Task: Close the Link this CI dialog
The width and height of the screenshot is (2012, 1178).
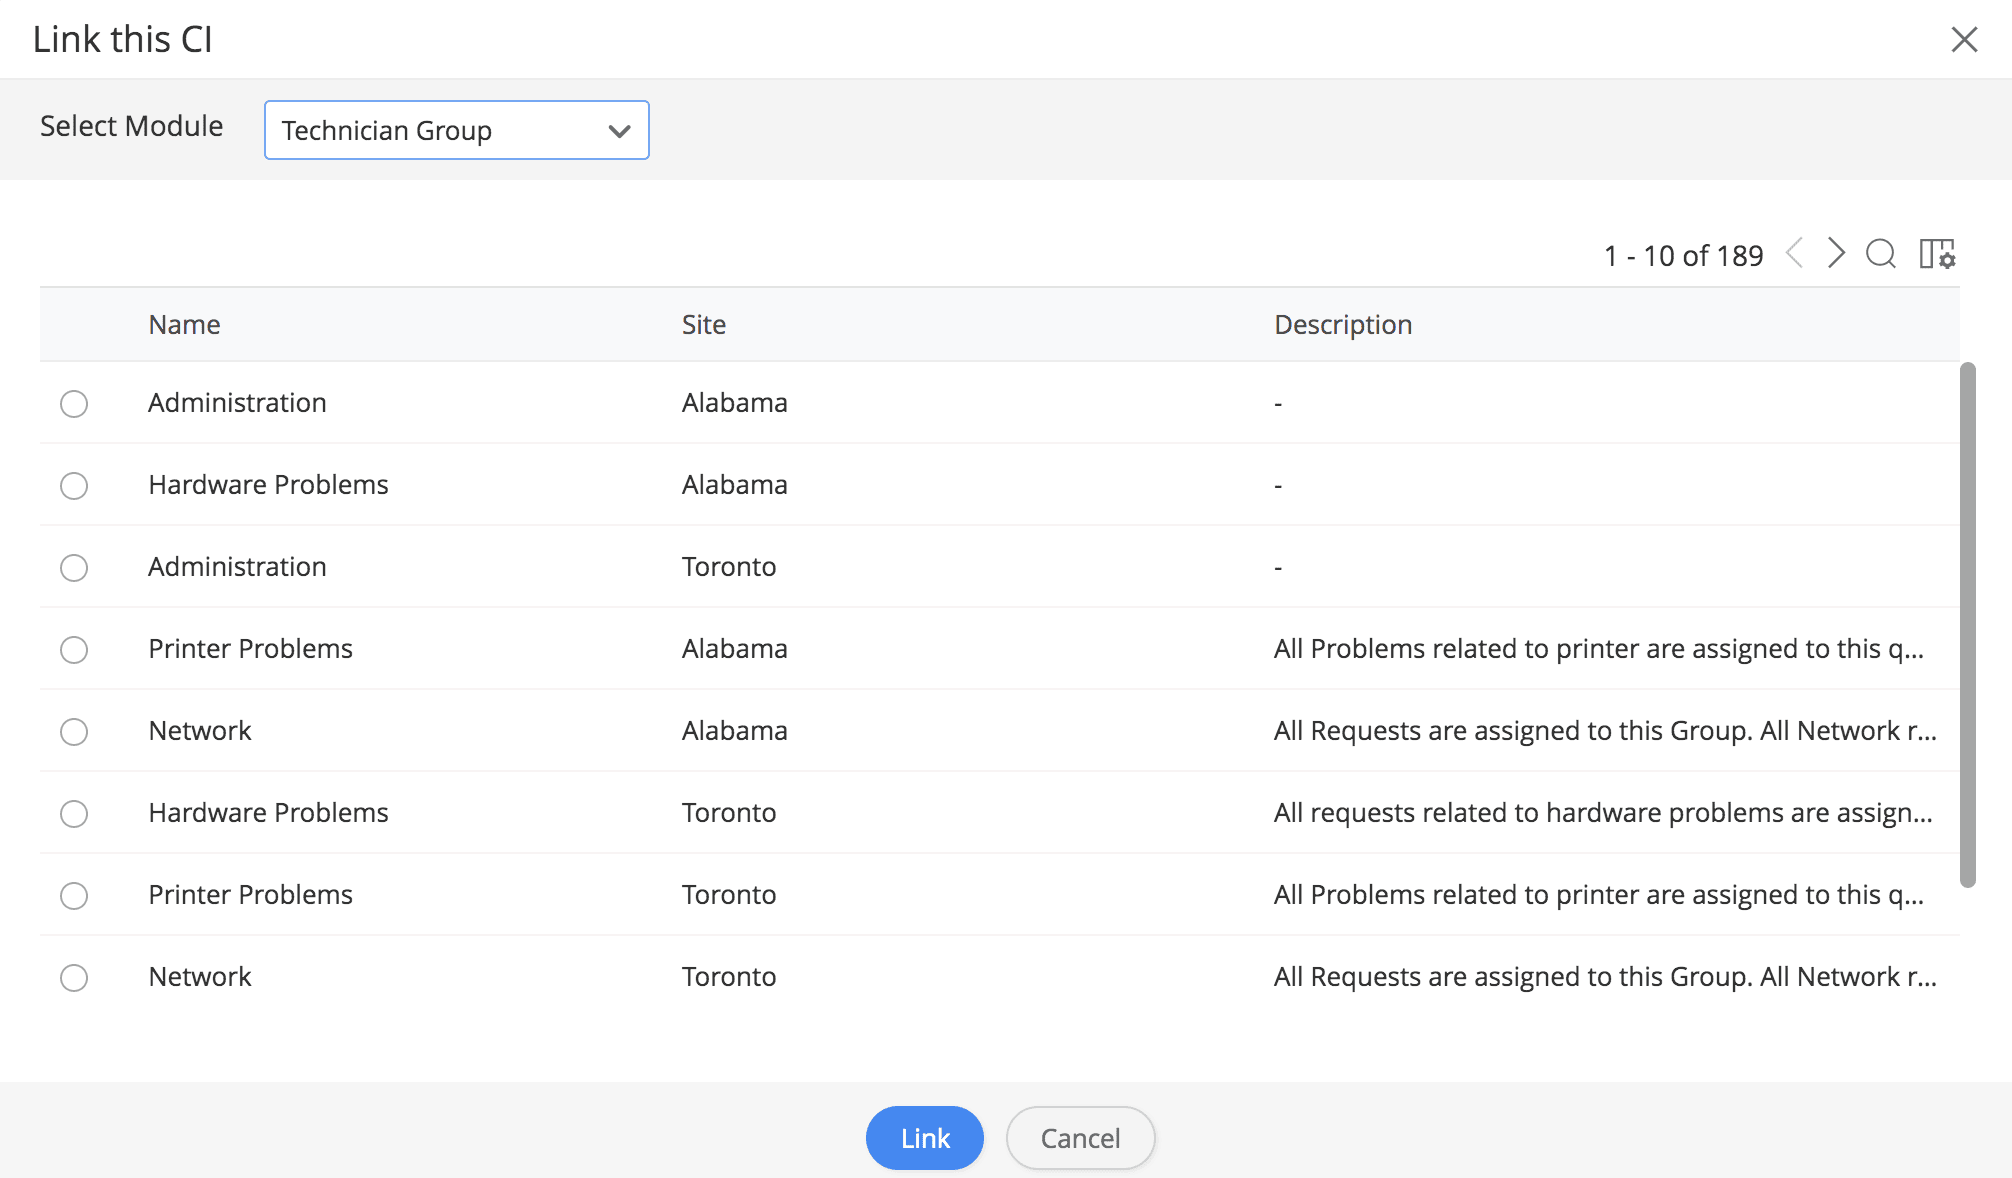Action: [1964, 40]
